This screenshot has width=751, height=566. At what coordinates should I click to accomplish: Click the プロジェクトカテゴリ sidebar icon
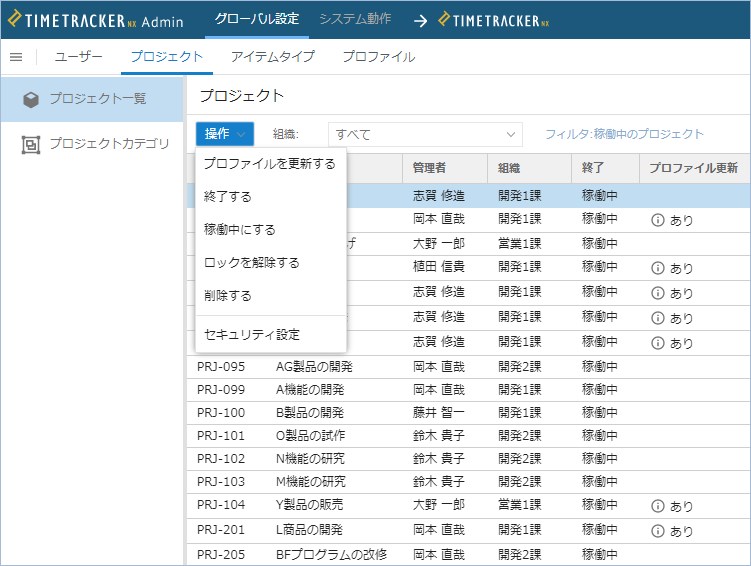tap(31, 144)
